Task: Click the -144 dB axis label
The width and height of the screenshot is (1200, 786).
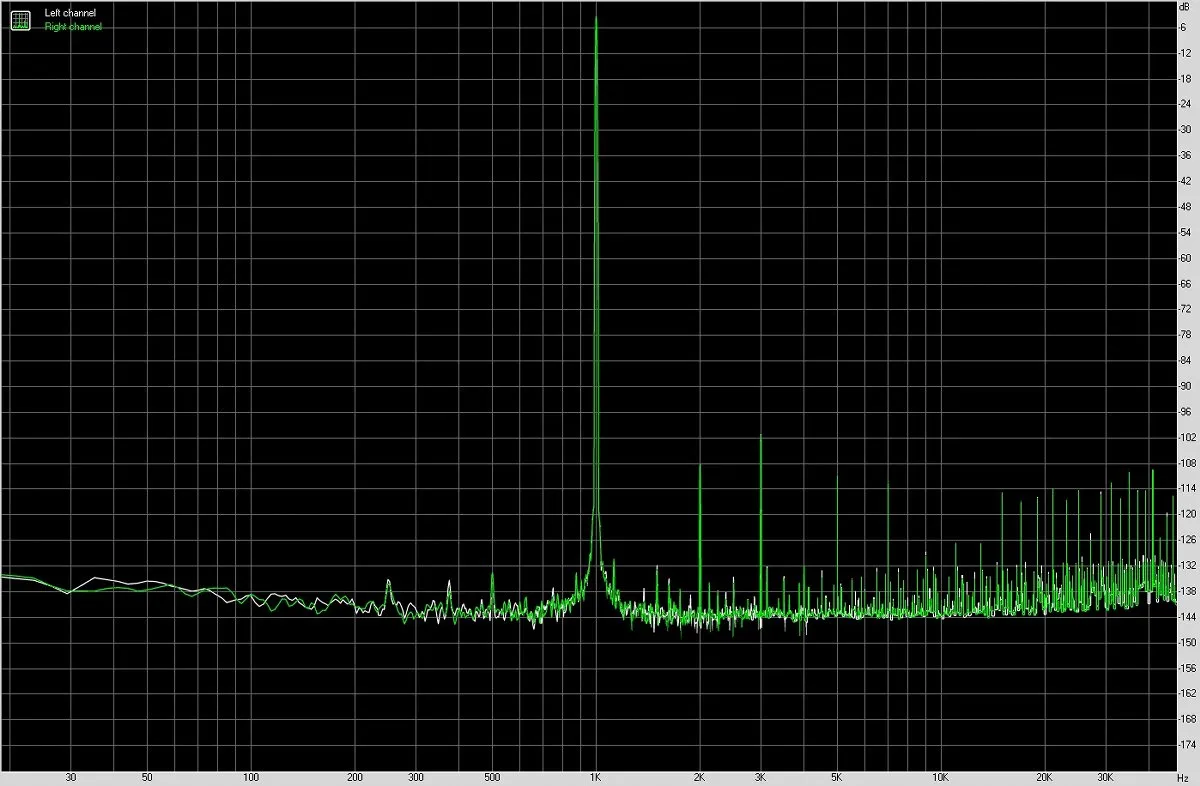Action: click(1188, 617)
